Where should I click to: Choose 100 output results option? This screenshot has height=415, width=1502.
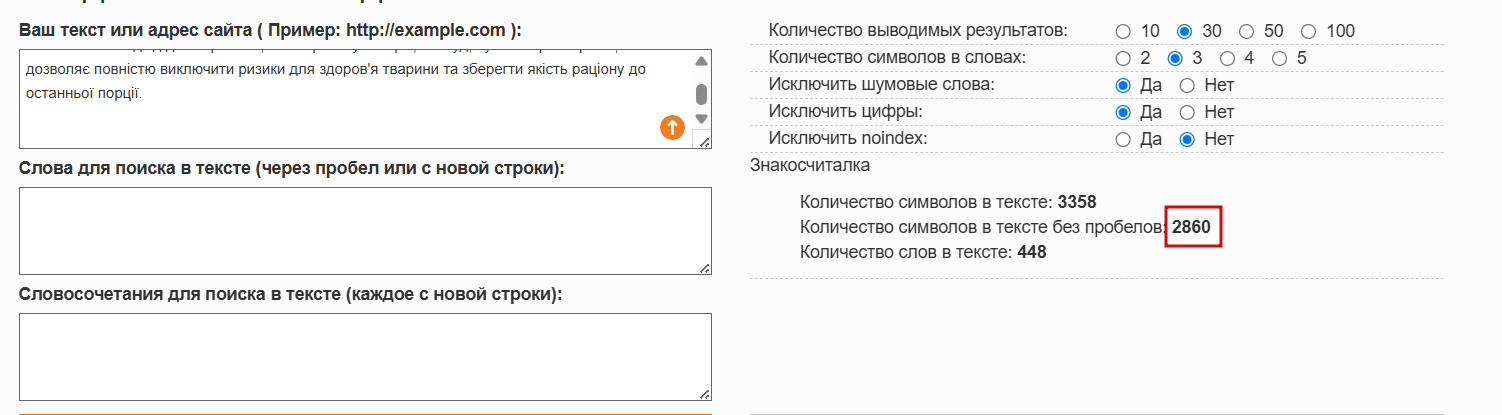point(1309,31)
